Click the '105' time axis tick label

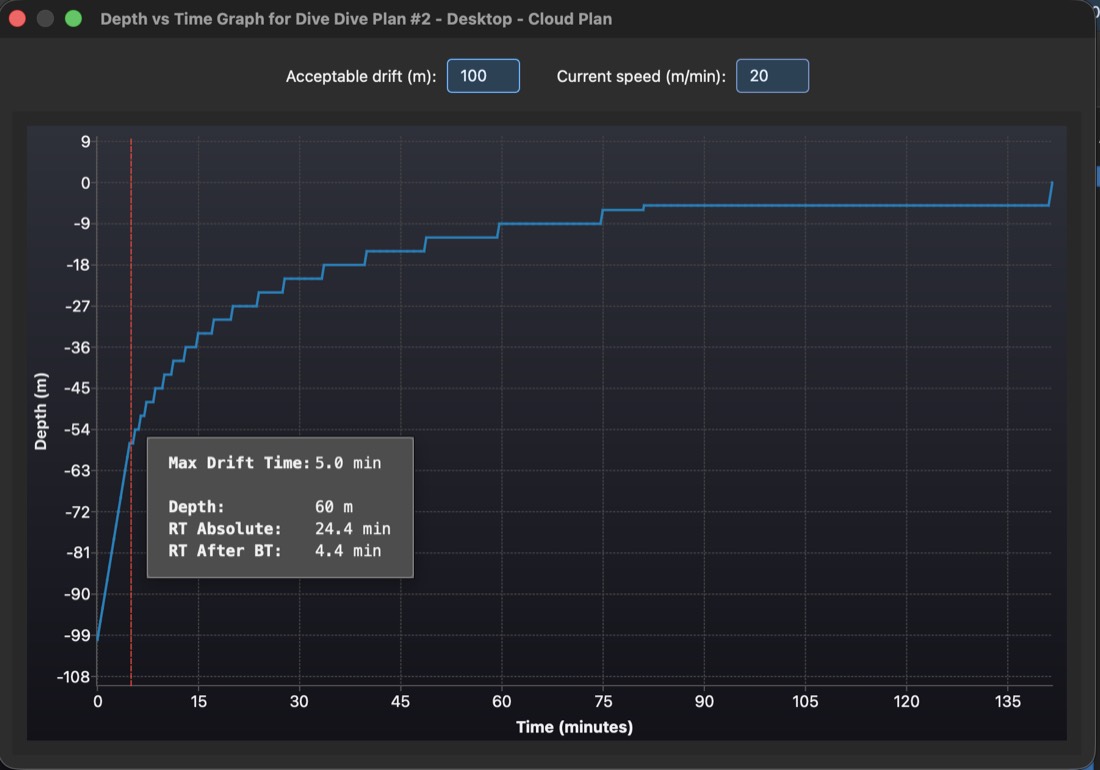[x=805, y=701]
